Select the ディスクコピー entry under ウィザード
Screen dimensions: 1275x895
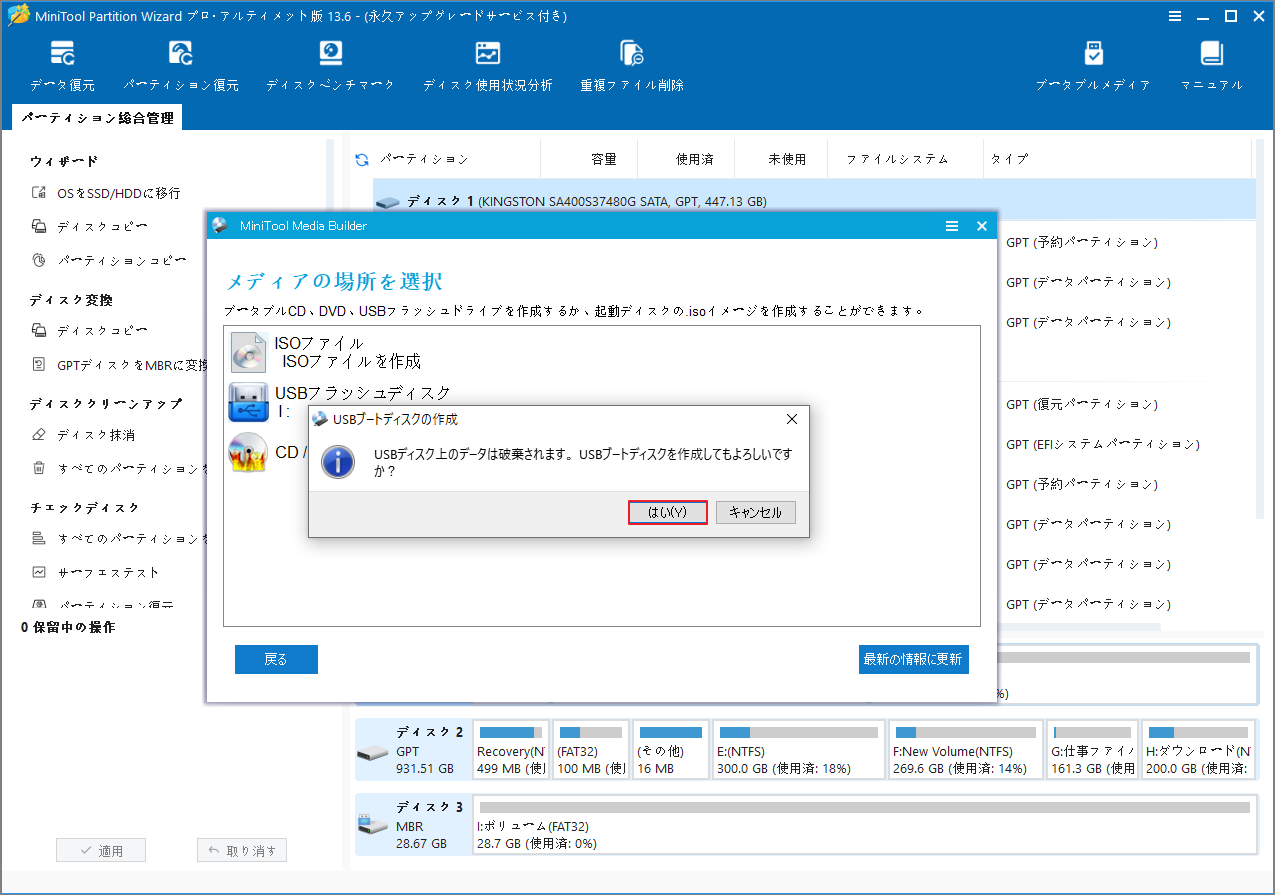point(102,226)
